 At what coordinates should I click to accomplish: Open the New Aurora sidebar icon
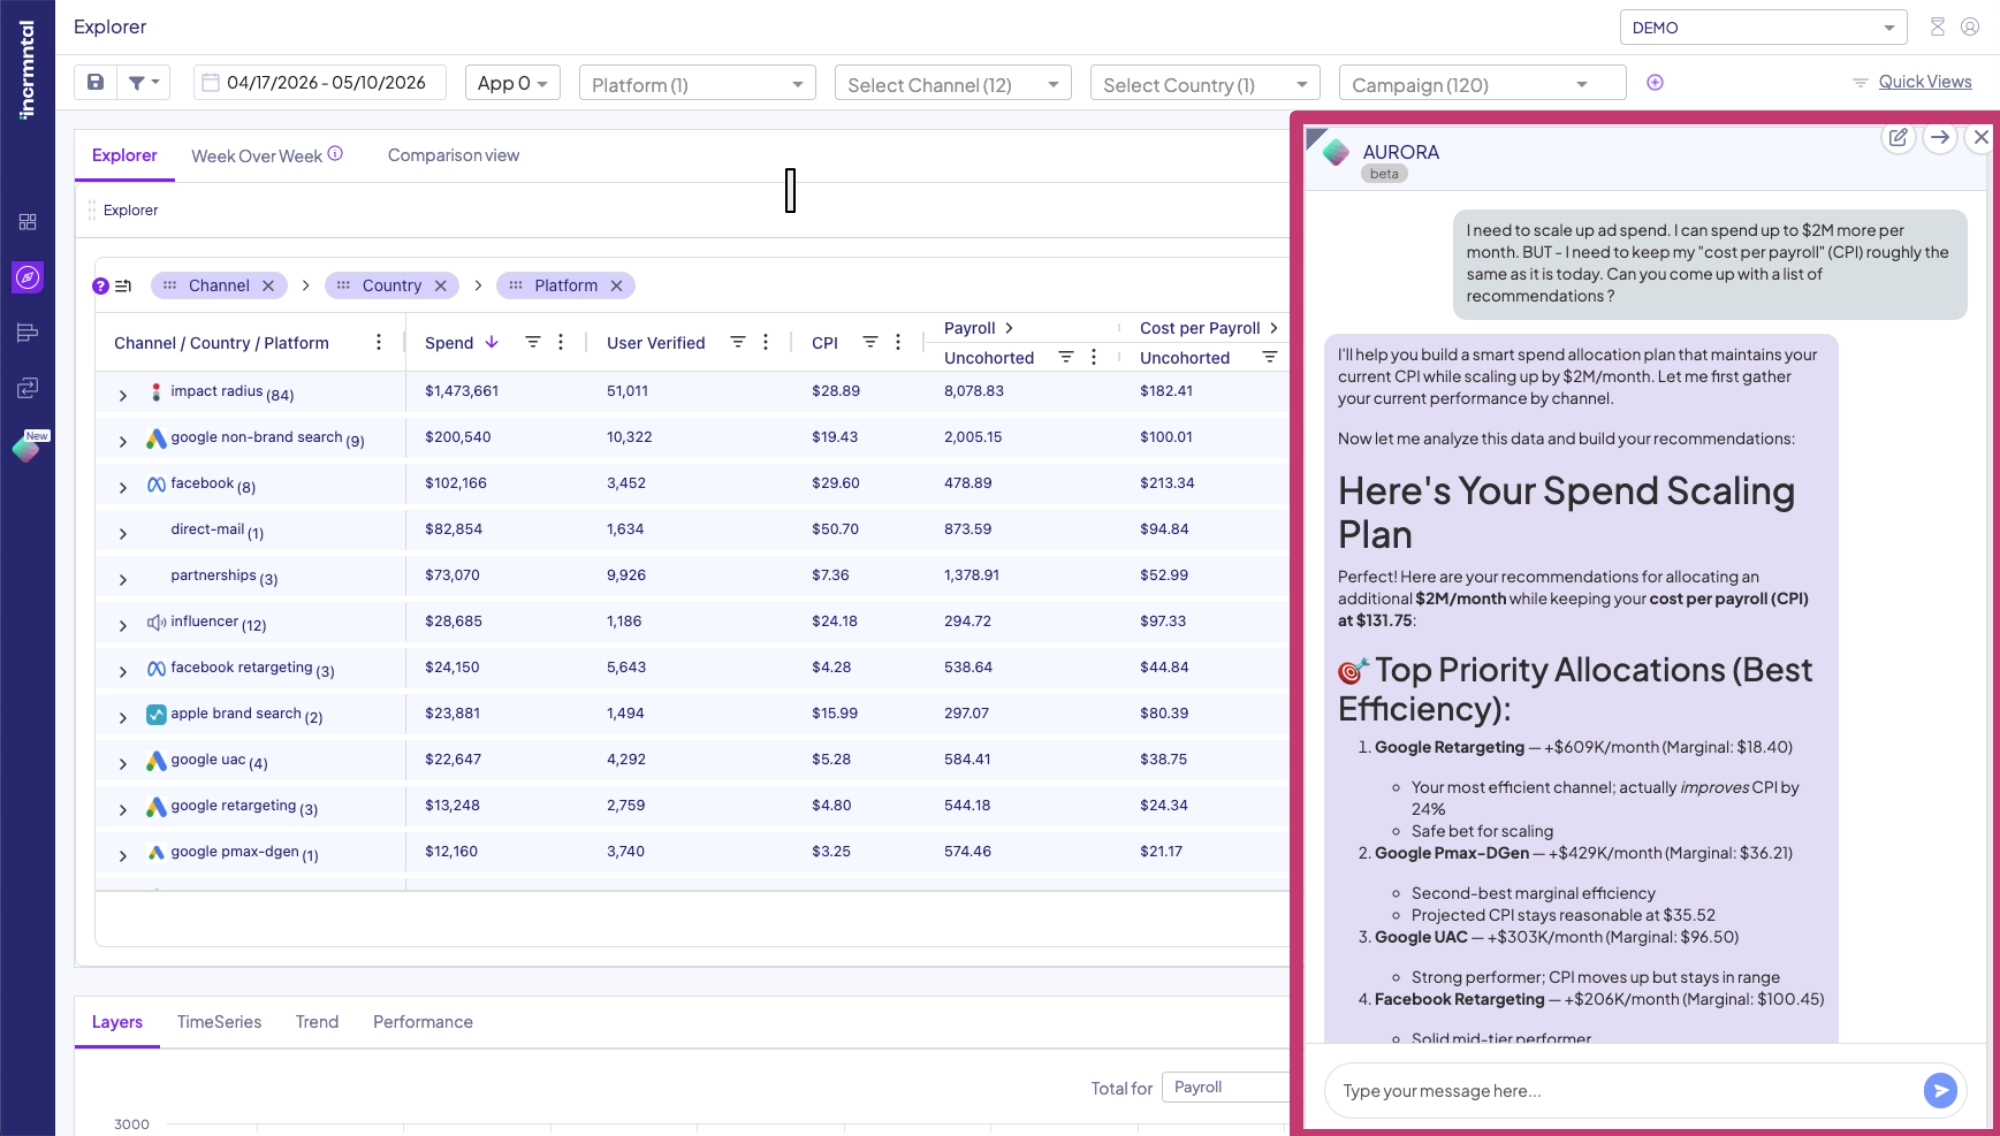click(28, 446)
